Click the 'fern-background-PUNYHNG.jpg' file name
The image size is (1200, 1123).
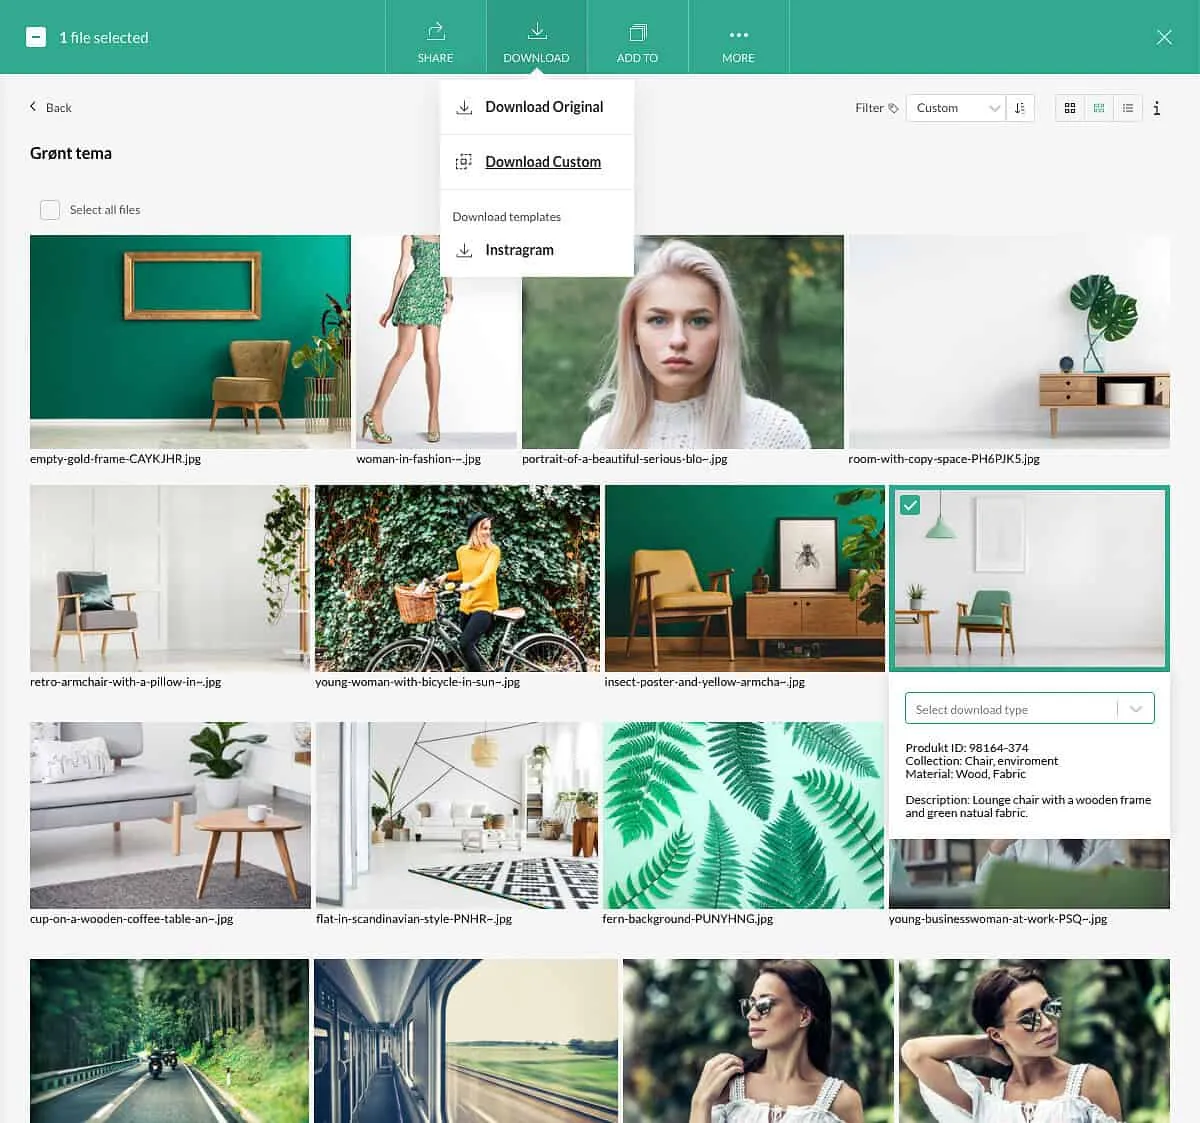tap(688, 918)
